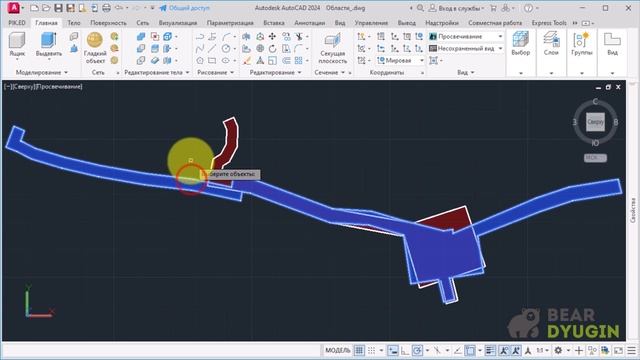Click the Workspace switching gear icon
The height and width of the screenshot is (360, 640).
tap(558, 350)
